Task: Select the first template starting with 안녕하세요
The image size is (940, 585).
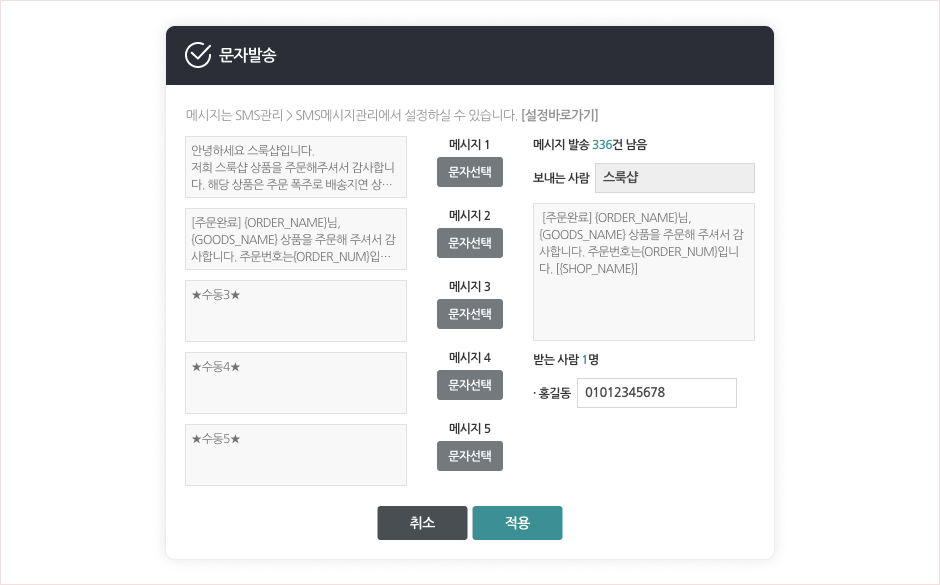Action: click(296, 167)
